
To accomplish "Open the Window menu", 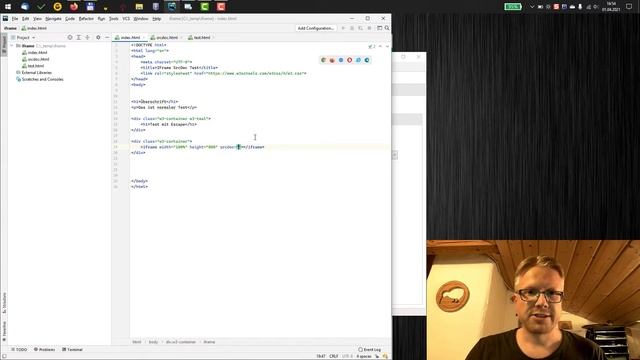I will coord(141,19).
